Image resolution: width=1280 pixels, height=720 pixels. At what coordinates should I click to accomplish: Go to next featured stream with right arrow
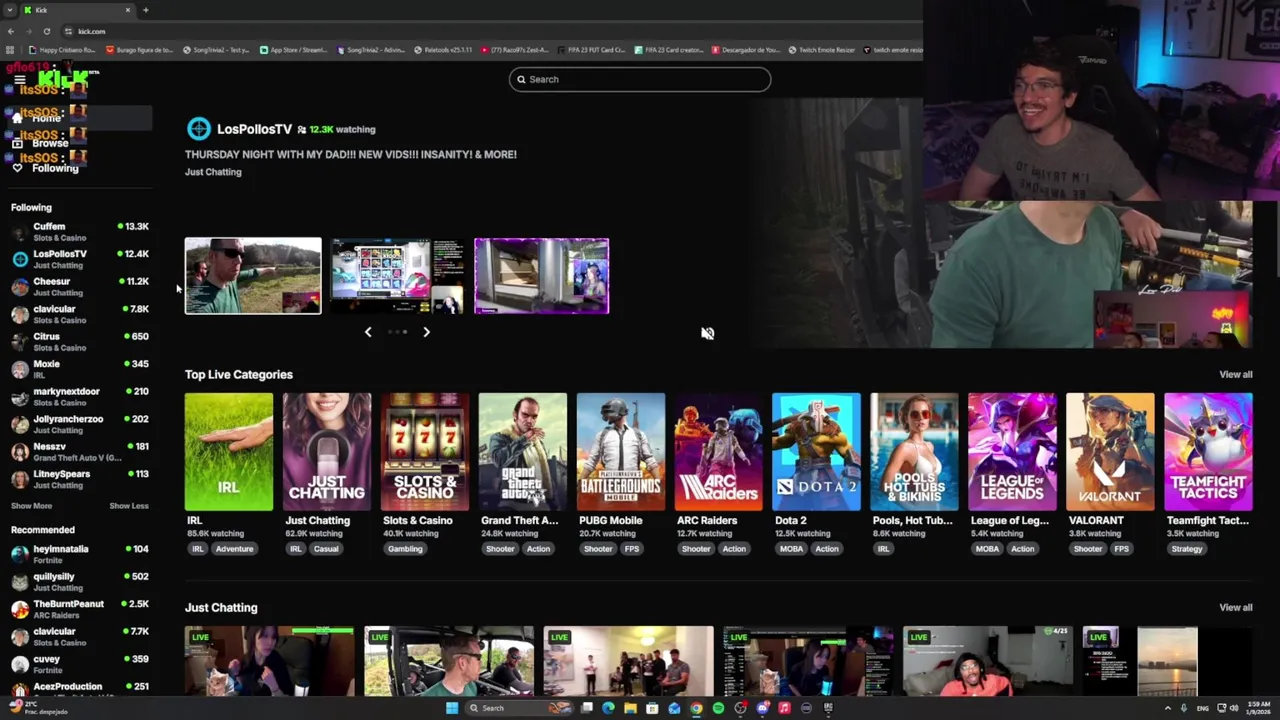(426, 332)
